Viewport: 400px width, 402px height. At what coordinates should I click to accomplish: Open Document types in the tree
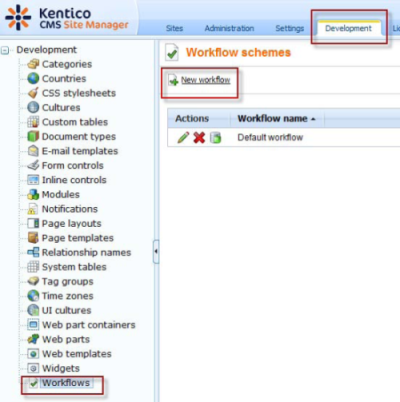coord(79,137)
